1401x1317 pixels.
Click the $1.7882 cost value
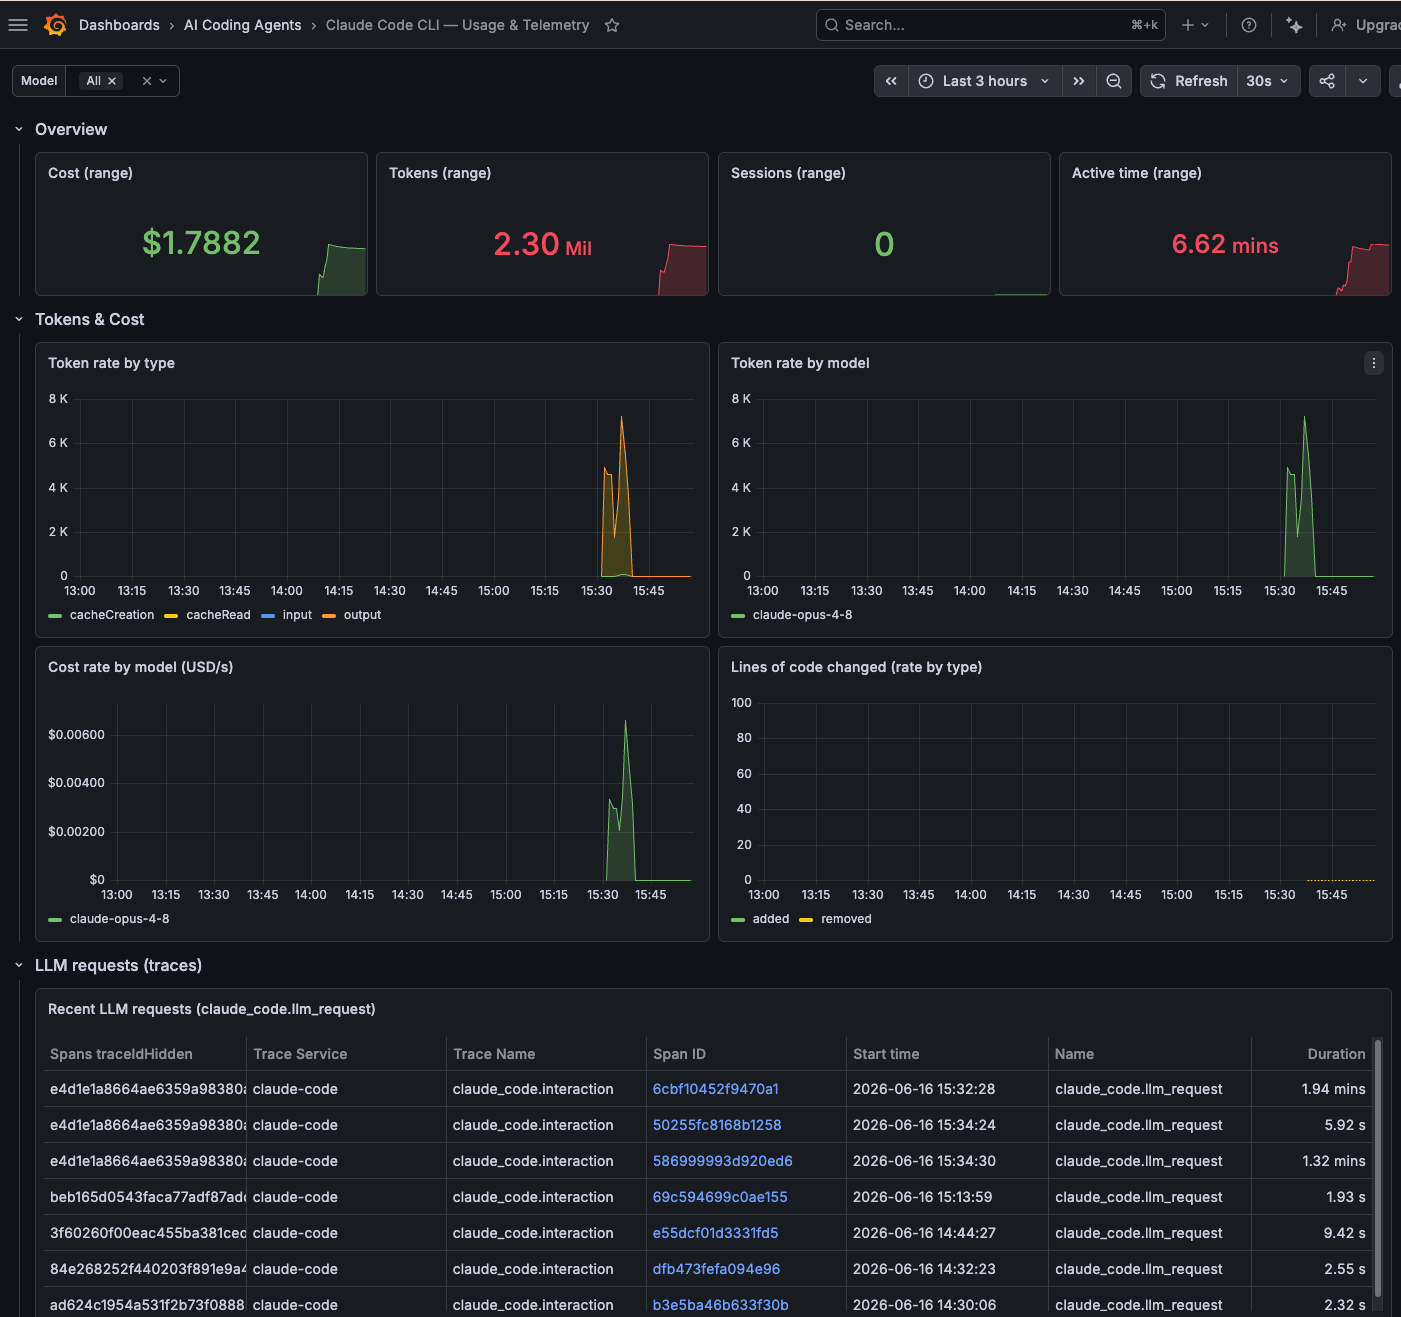click(x=201, y=243)
